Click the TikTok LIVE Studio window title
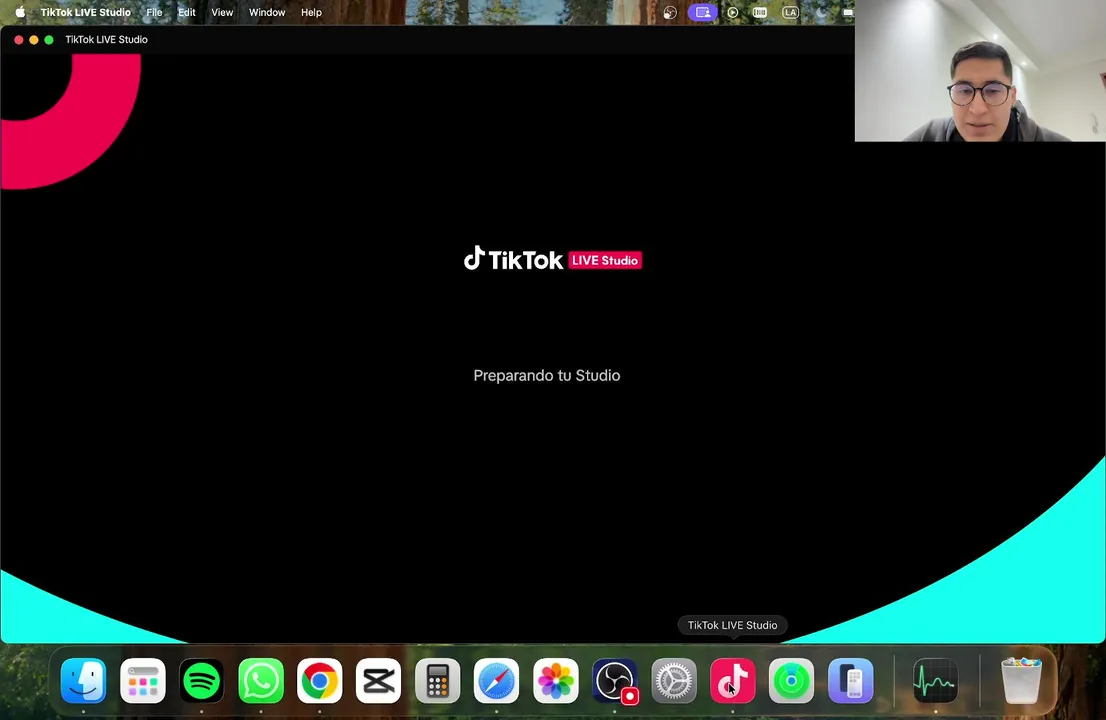The image size is (1106, 720). pyautogui.click(x=107, y=39)
